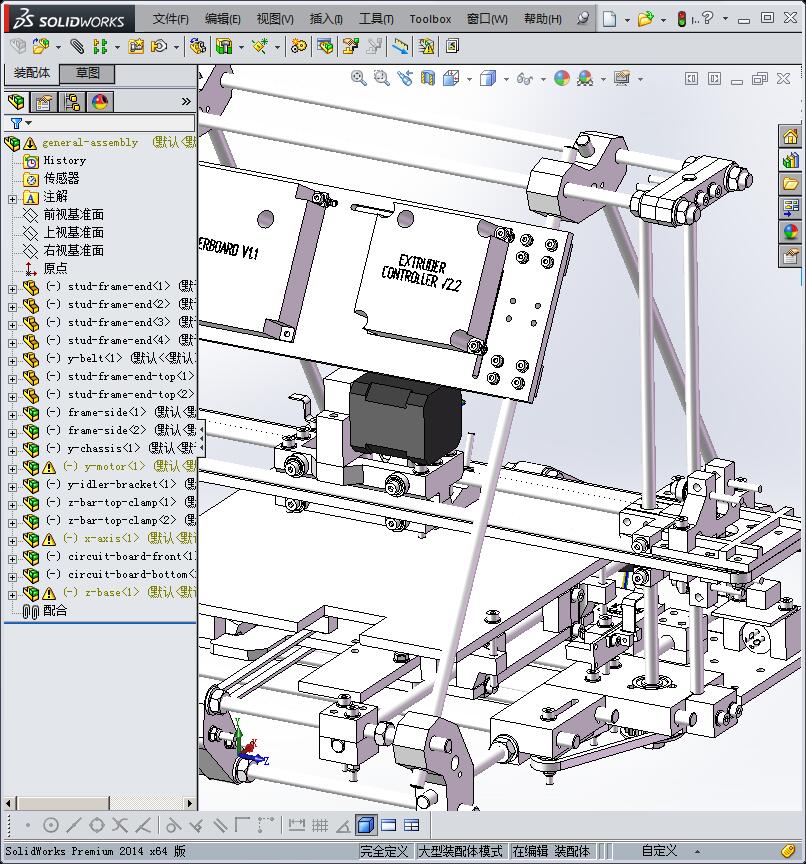Click the Zoom to Fit magnifier icon
This screenshot has width=806, height=864.
(x=359, y=78)
